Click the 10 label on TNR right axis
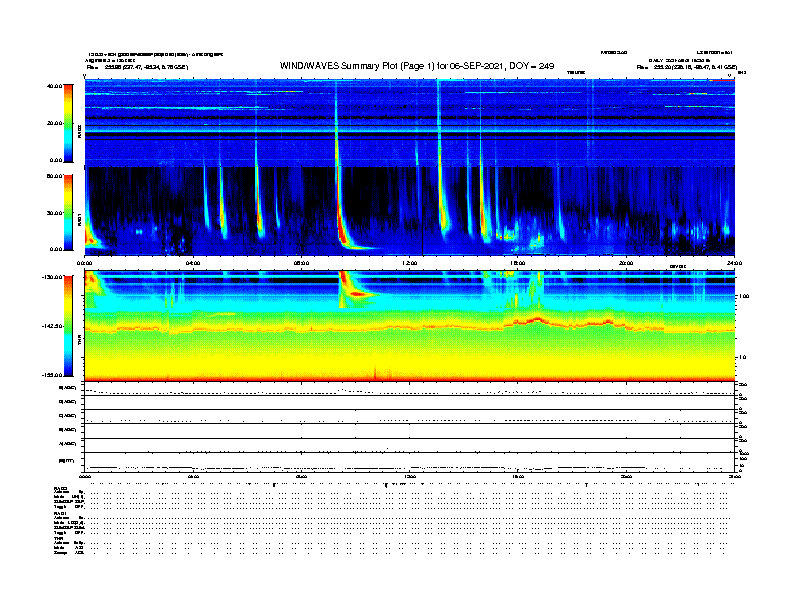The image size is (792, 612). [x=742, y=357]
